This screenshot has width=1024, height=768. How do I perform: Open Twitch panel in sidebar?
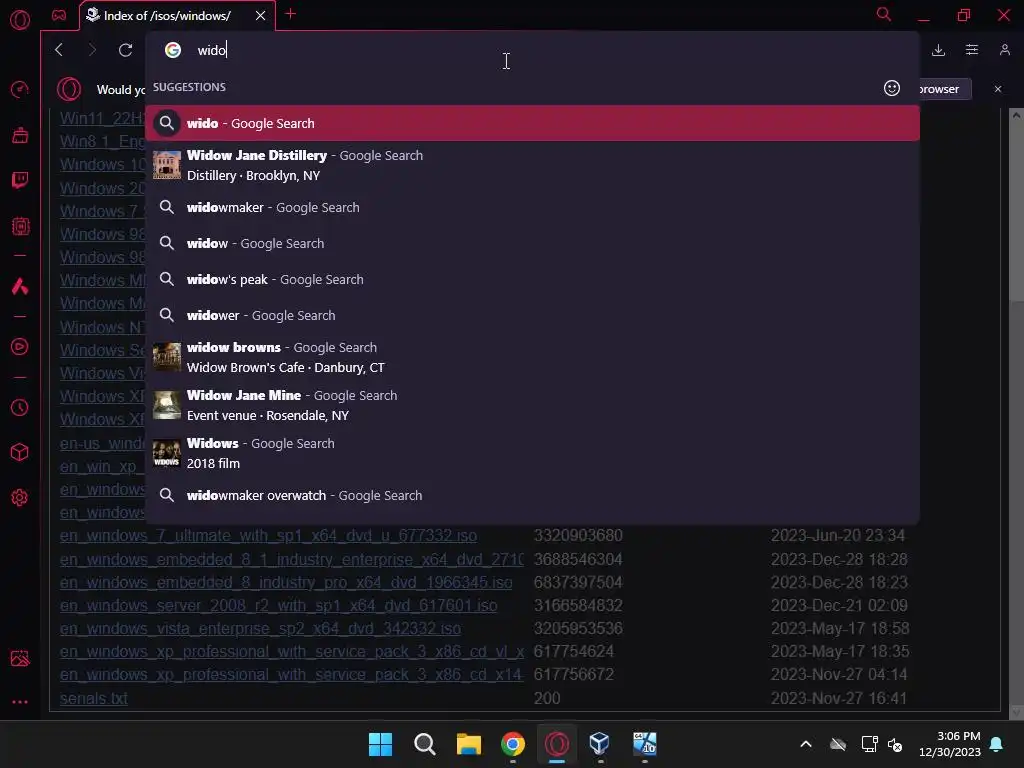point(20,180)
